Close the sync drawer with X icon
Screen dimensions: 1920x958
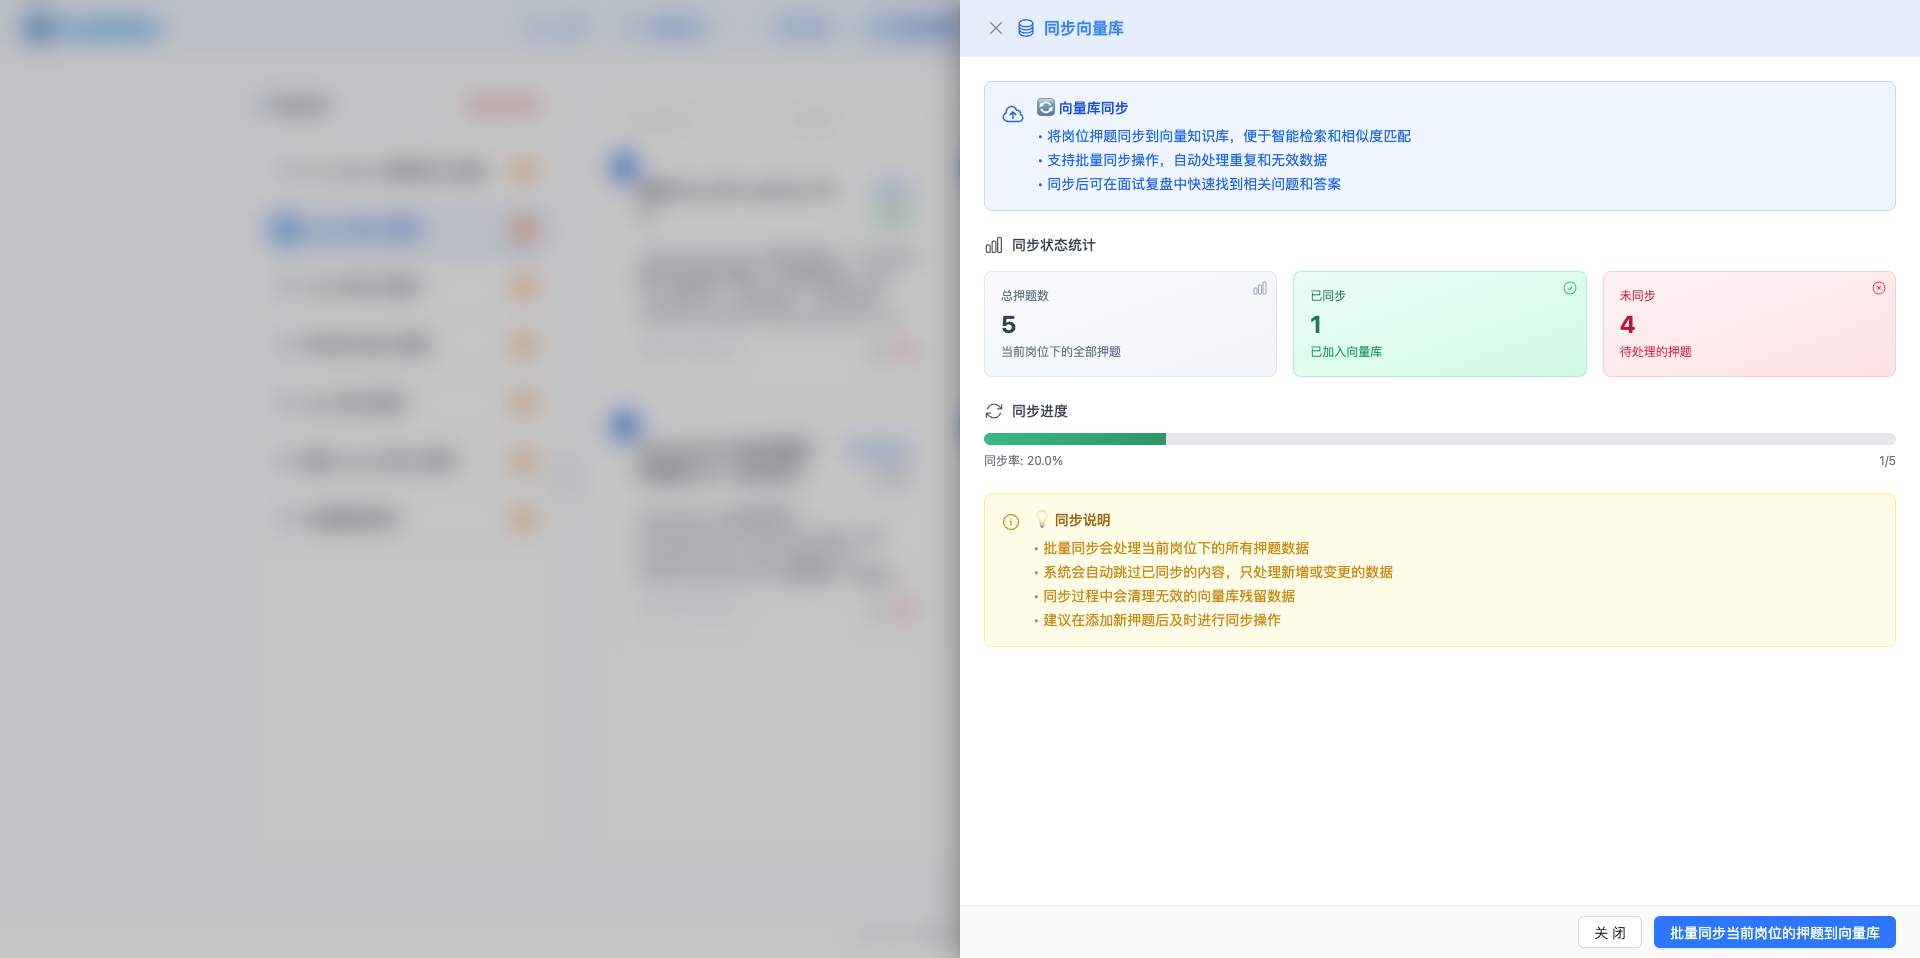point(995,28)
